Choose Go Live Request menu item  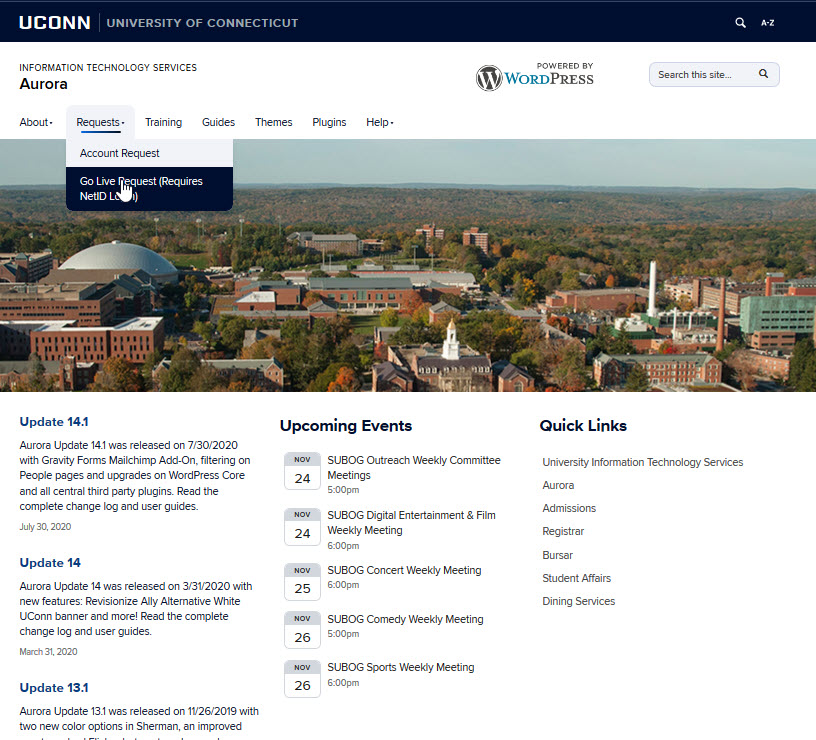(x=141, y=189)
